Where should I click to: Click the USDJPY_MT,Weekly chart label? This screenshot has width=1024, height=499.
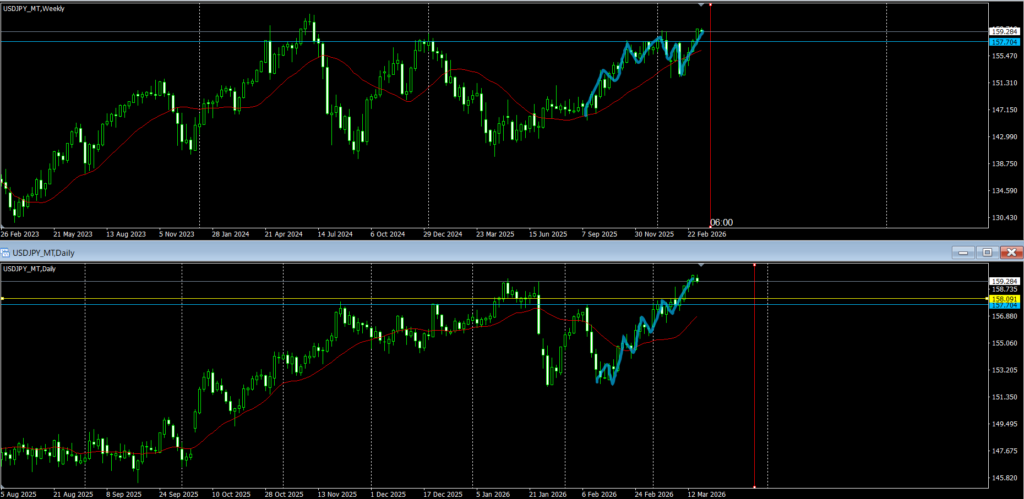[40, 9]
